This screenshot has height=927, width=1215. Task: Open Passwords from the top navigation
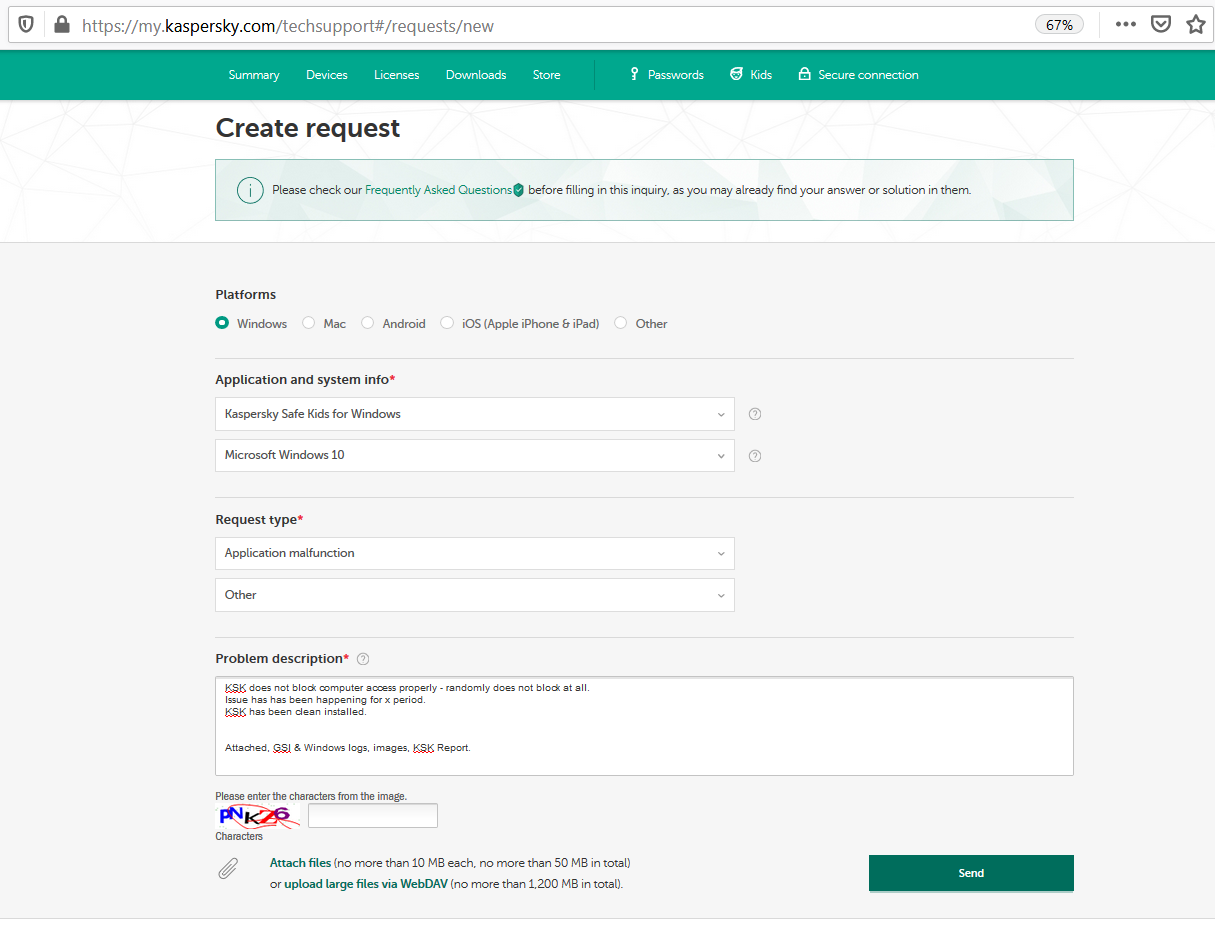[x=666, y=75]
